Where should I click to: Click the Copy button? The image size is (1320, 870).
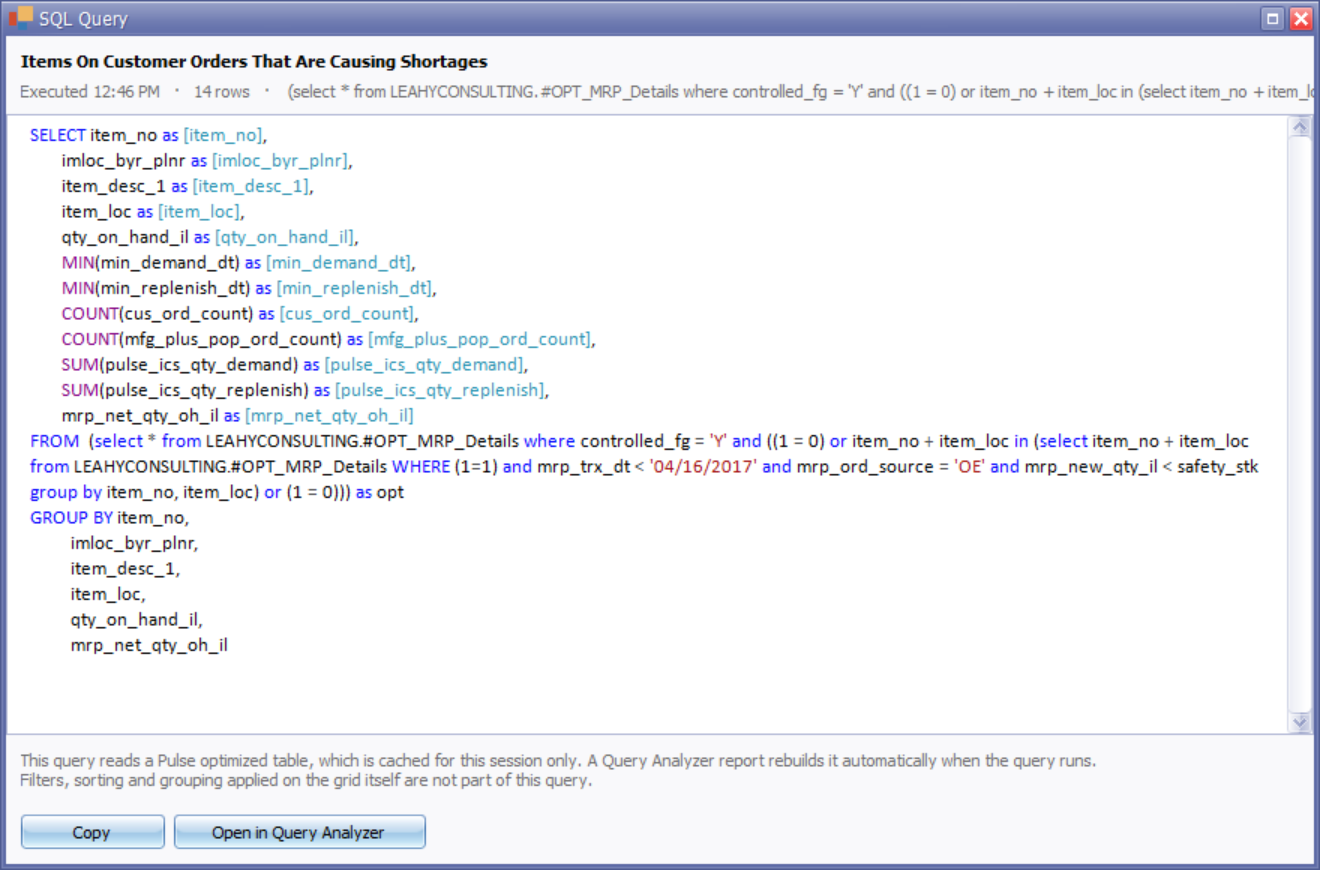coord(92,832)
